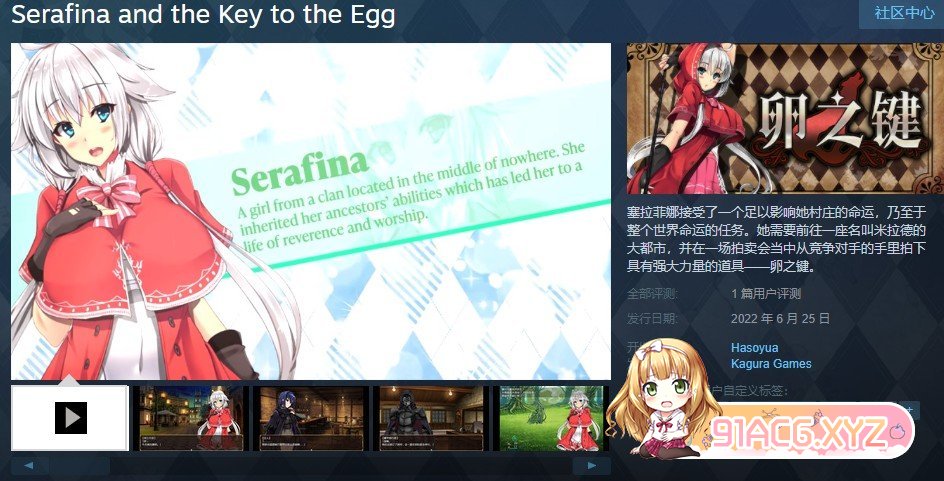The image size is (944, 481).
Task: Play the trailer video thumbnail
Action: pyautogui.click(x=70, y=418)
